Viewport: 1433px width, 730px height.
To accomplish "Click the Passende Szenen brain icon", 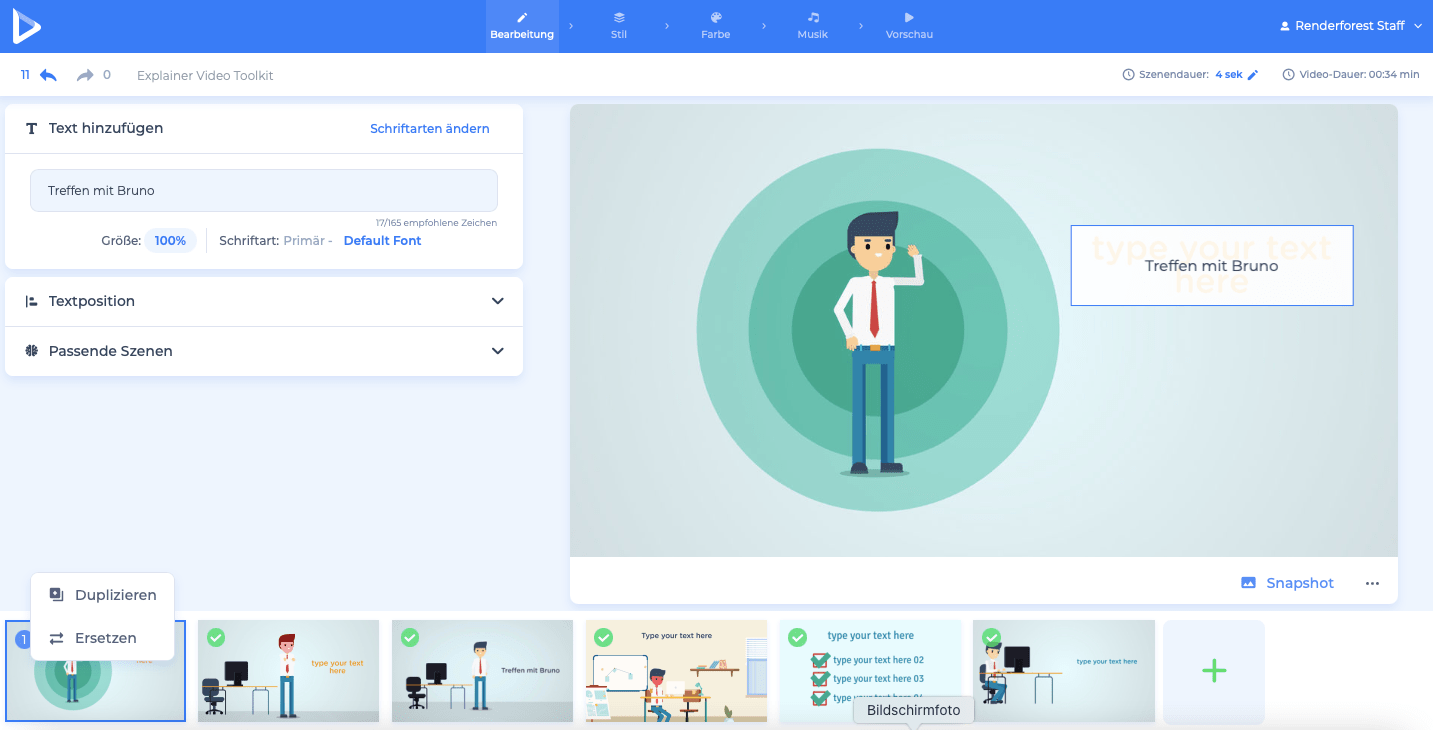I will 32,351.
